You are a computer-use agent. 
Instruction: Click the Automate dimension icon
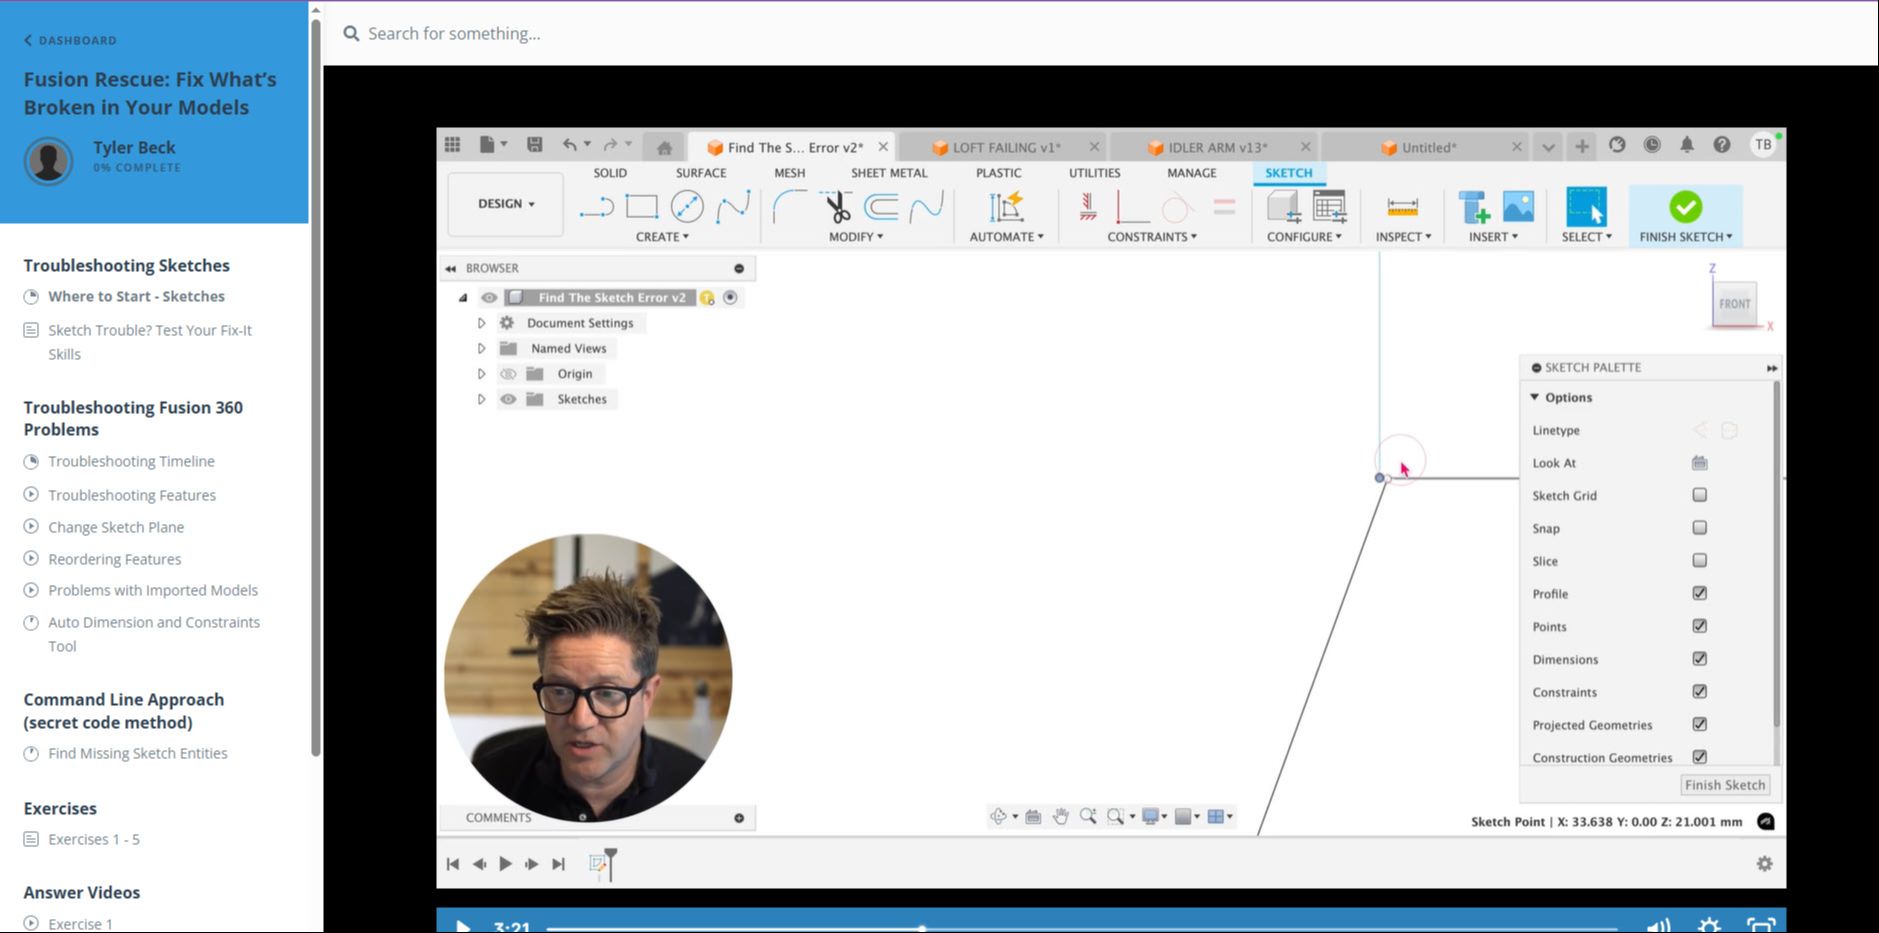pyautogui.click(x=1006, y=207)
